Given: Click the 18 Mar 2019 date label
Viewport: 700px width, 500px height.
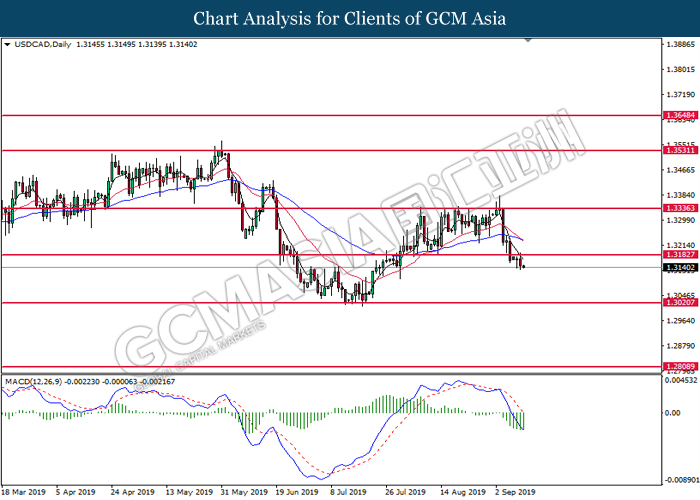Looking at the screenshot, I should [25, 492].
